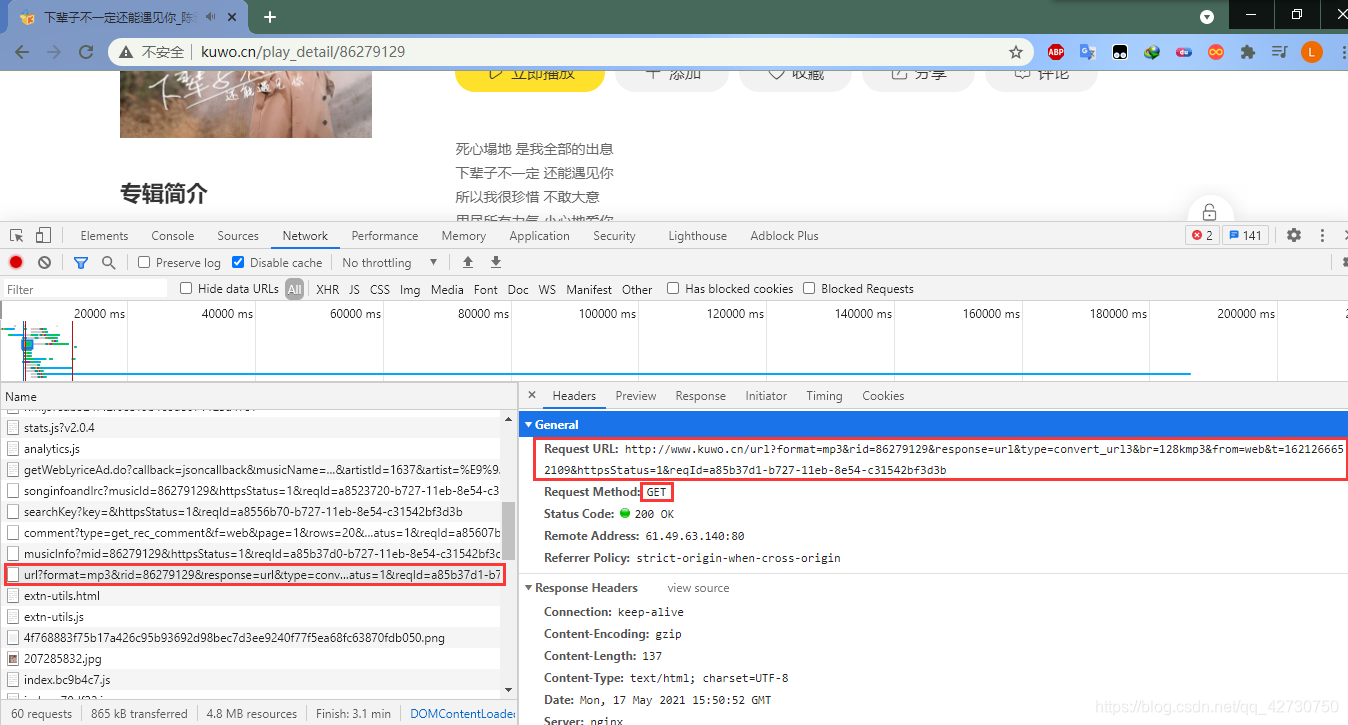Select the analytics.js request
Image resolution: width=1348 pixels, height=725 pixels.
pos(251,449)
